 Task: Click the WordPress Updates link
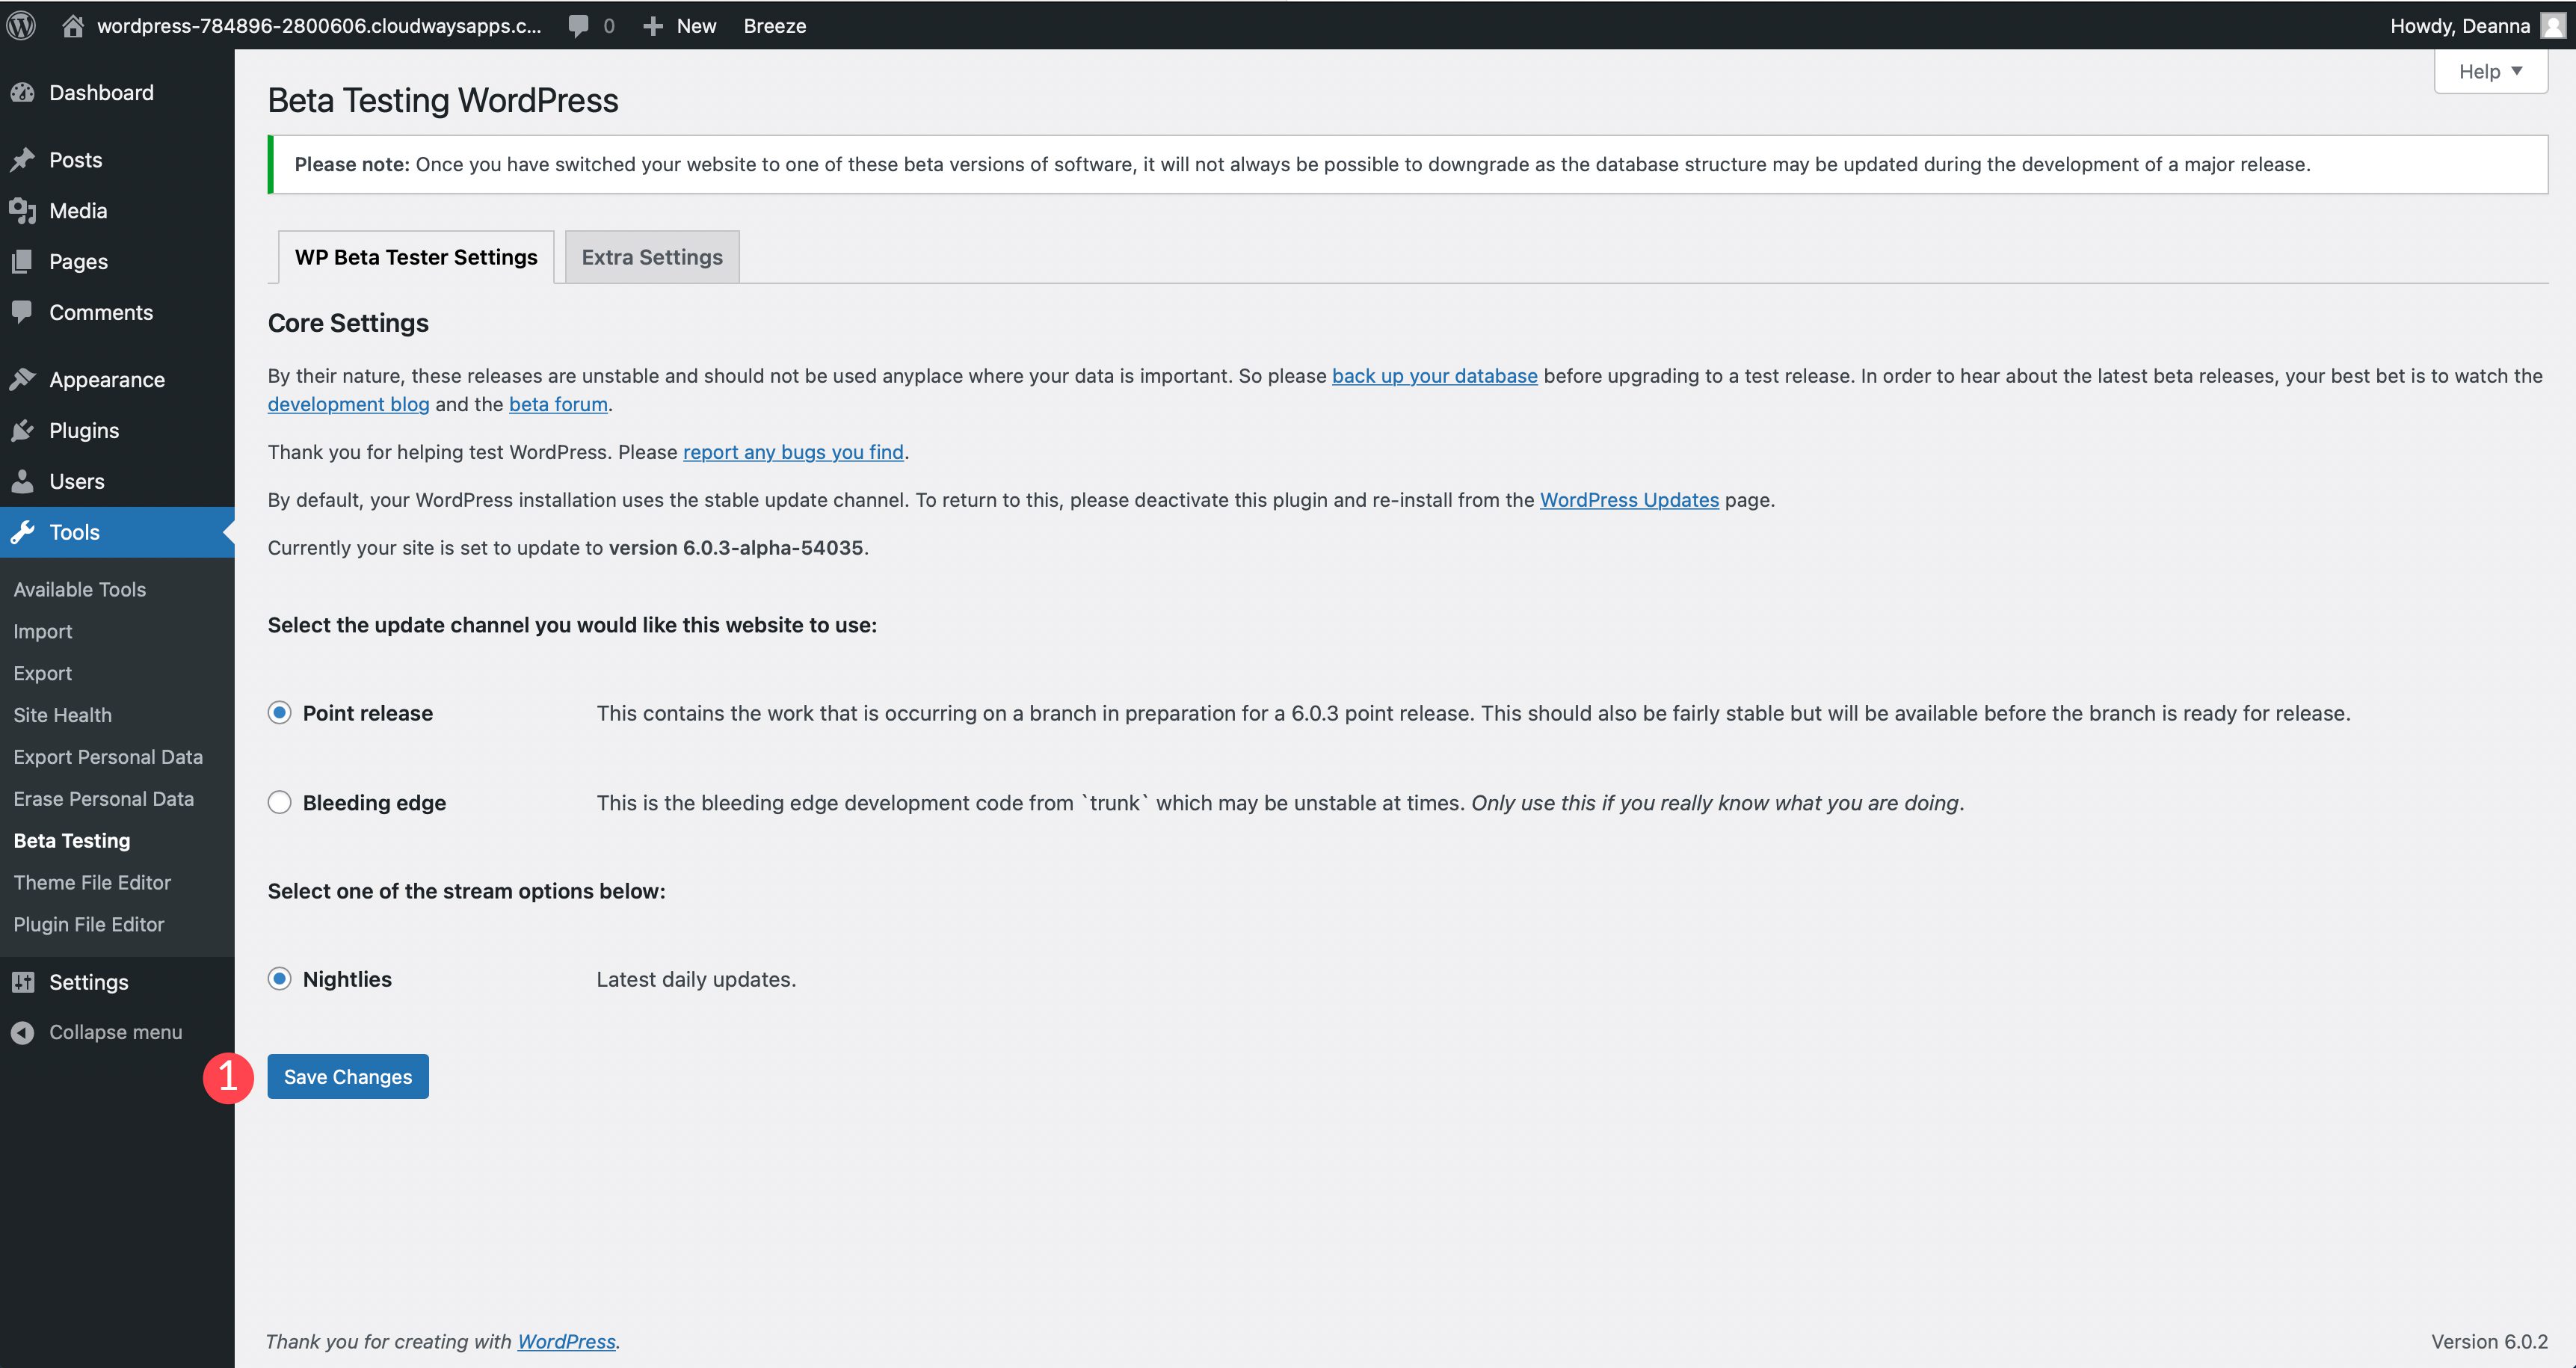click(x=1629, y=499)
